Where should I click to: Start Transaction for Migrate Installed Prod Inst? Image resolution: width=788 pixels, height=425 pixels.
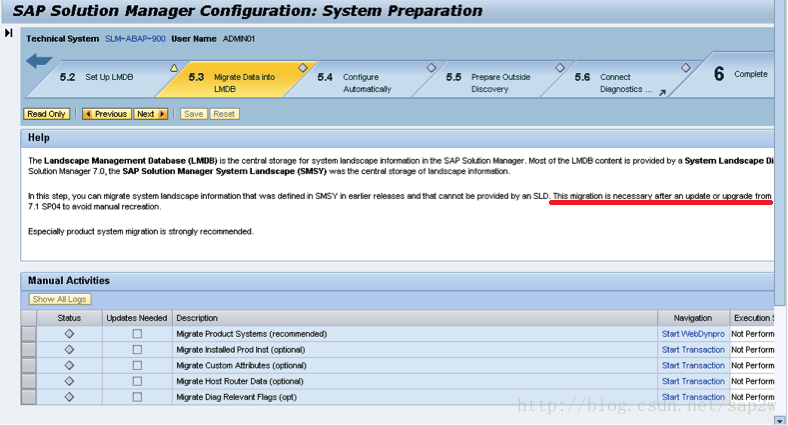(693, 350)
